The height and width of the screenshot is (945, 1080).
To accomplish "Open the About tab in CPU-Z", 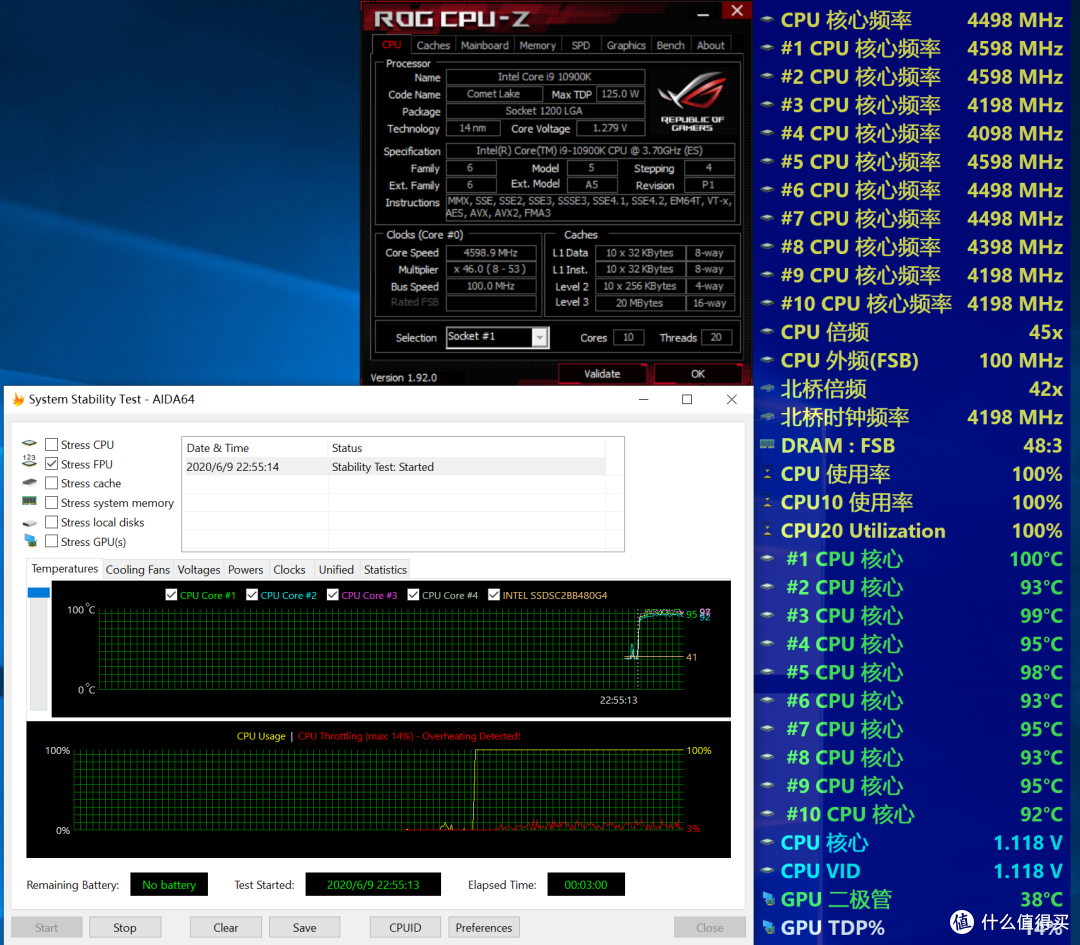I will 711,45.
